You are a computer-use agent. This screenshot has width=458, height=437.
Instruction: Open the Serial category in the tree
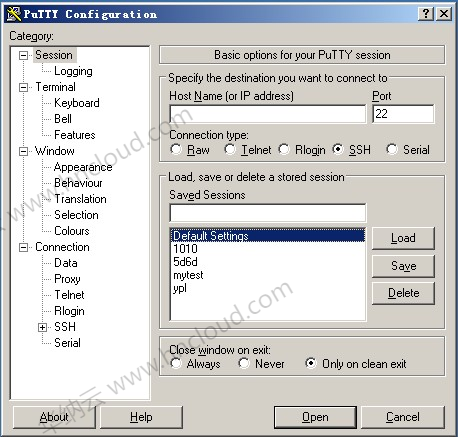pos(67,343)
